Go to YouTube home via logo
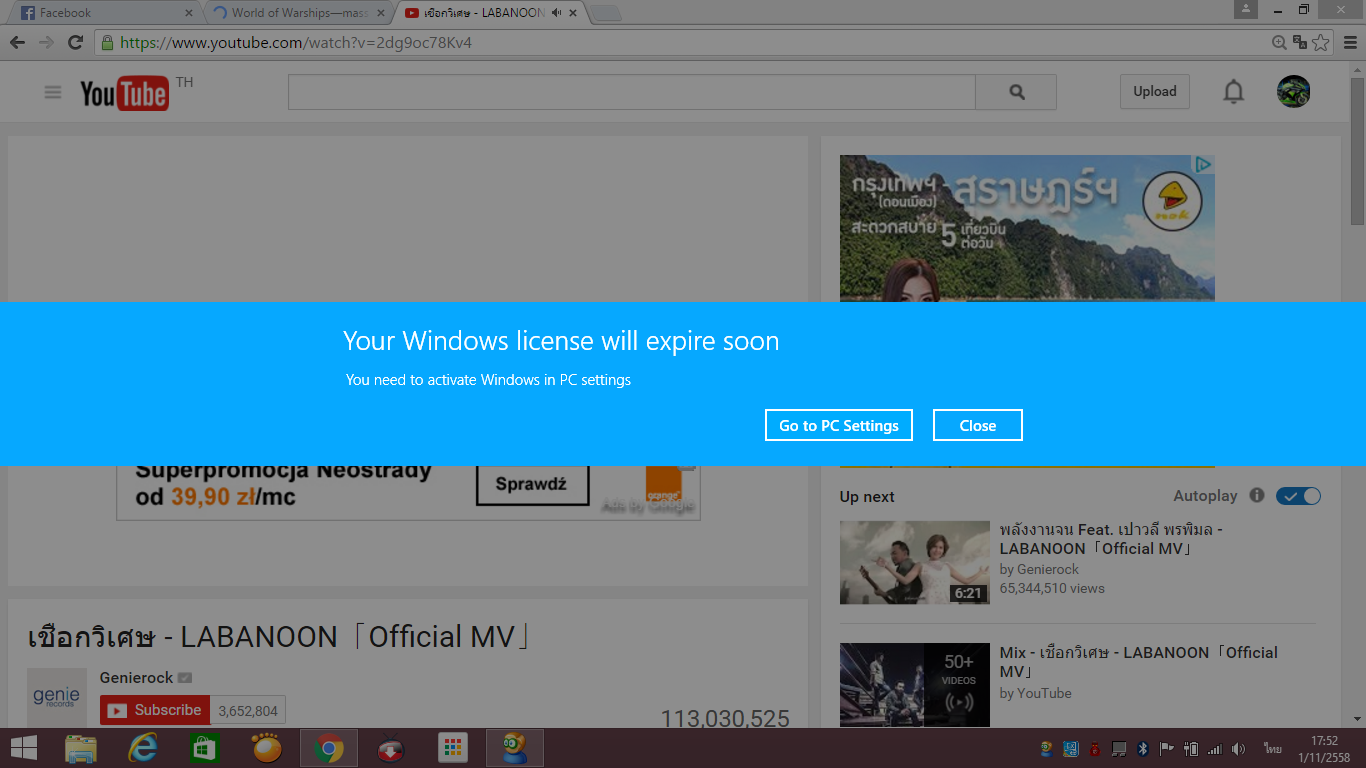This screenshot has width=1366, height=768. [x=124, y=93]
